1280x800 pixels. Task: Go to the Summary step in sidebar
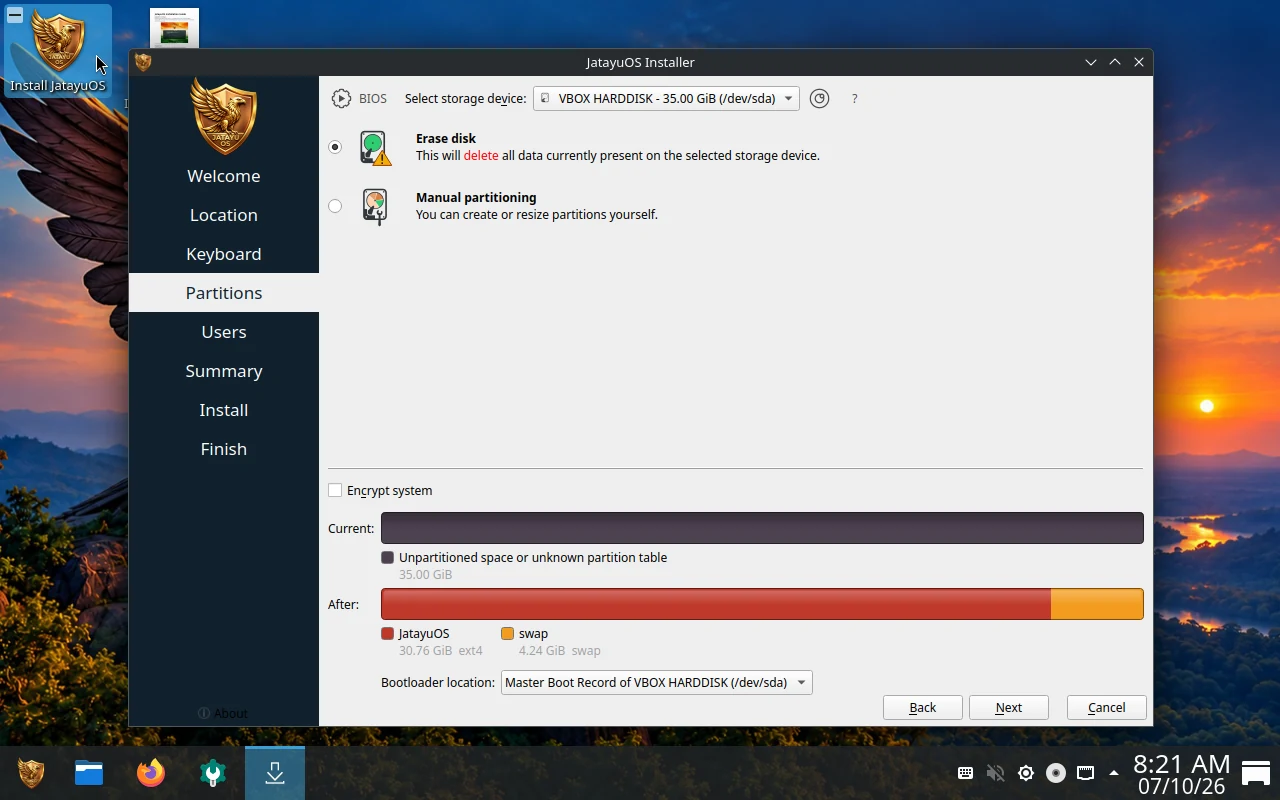(x=224, y=371)
